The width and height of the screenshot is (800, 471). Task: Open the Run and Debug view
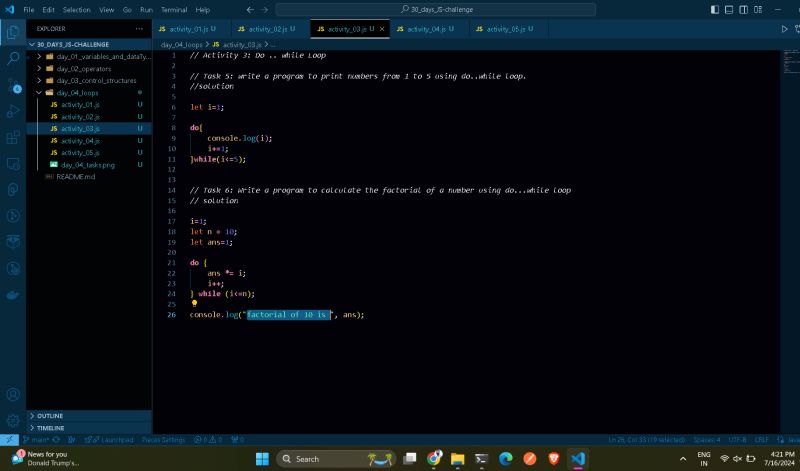point(13,111)
